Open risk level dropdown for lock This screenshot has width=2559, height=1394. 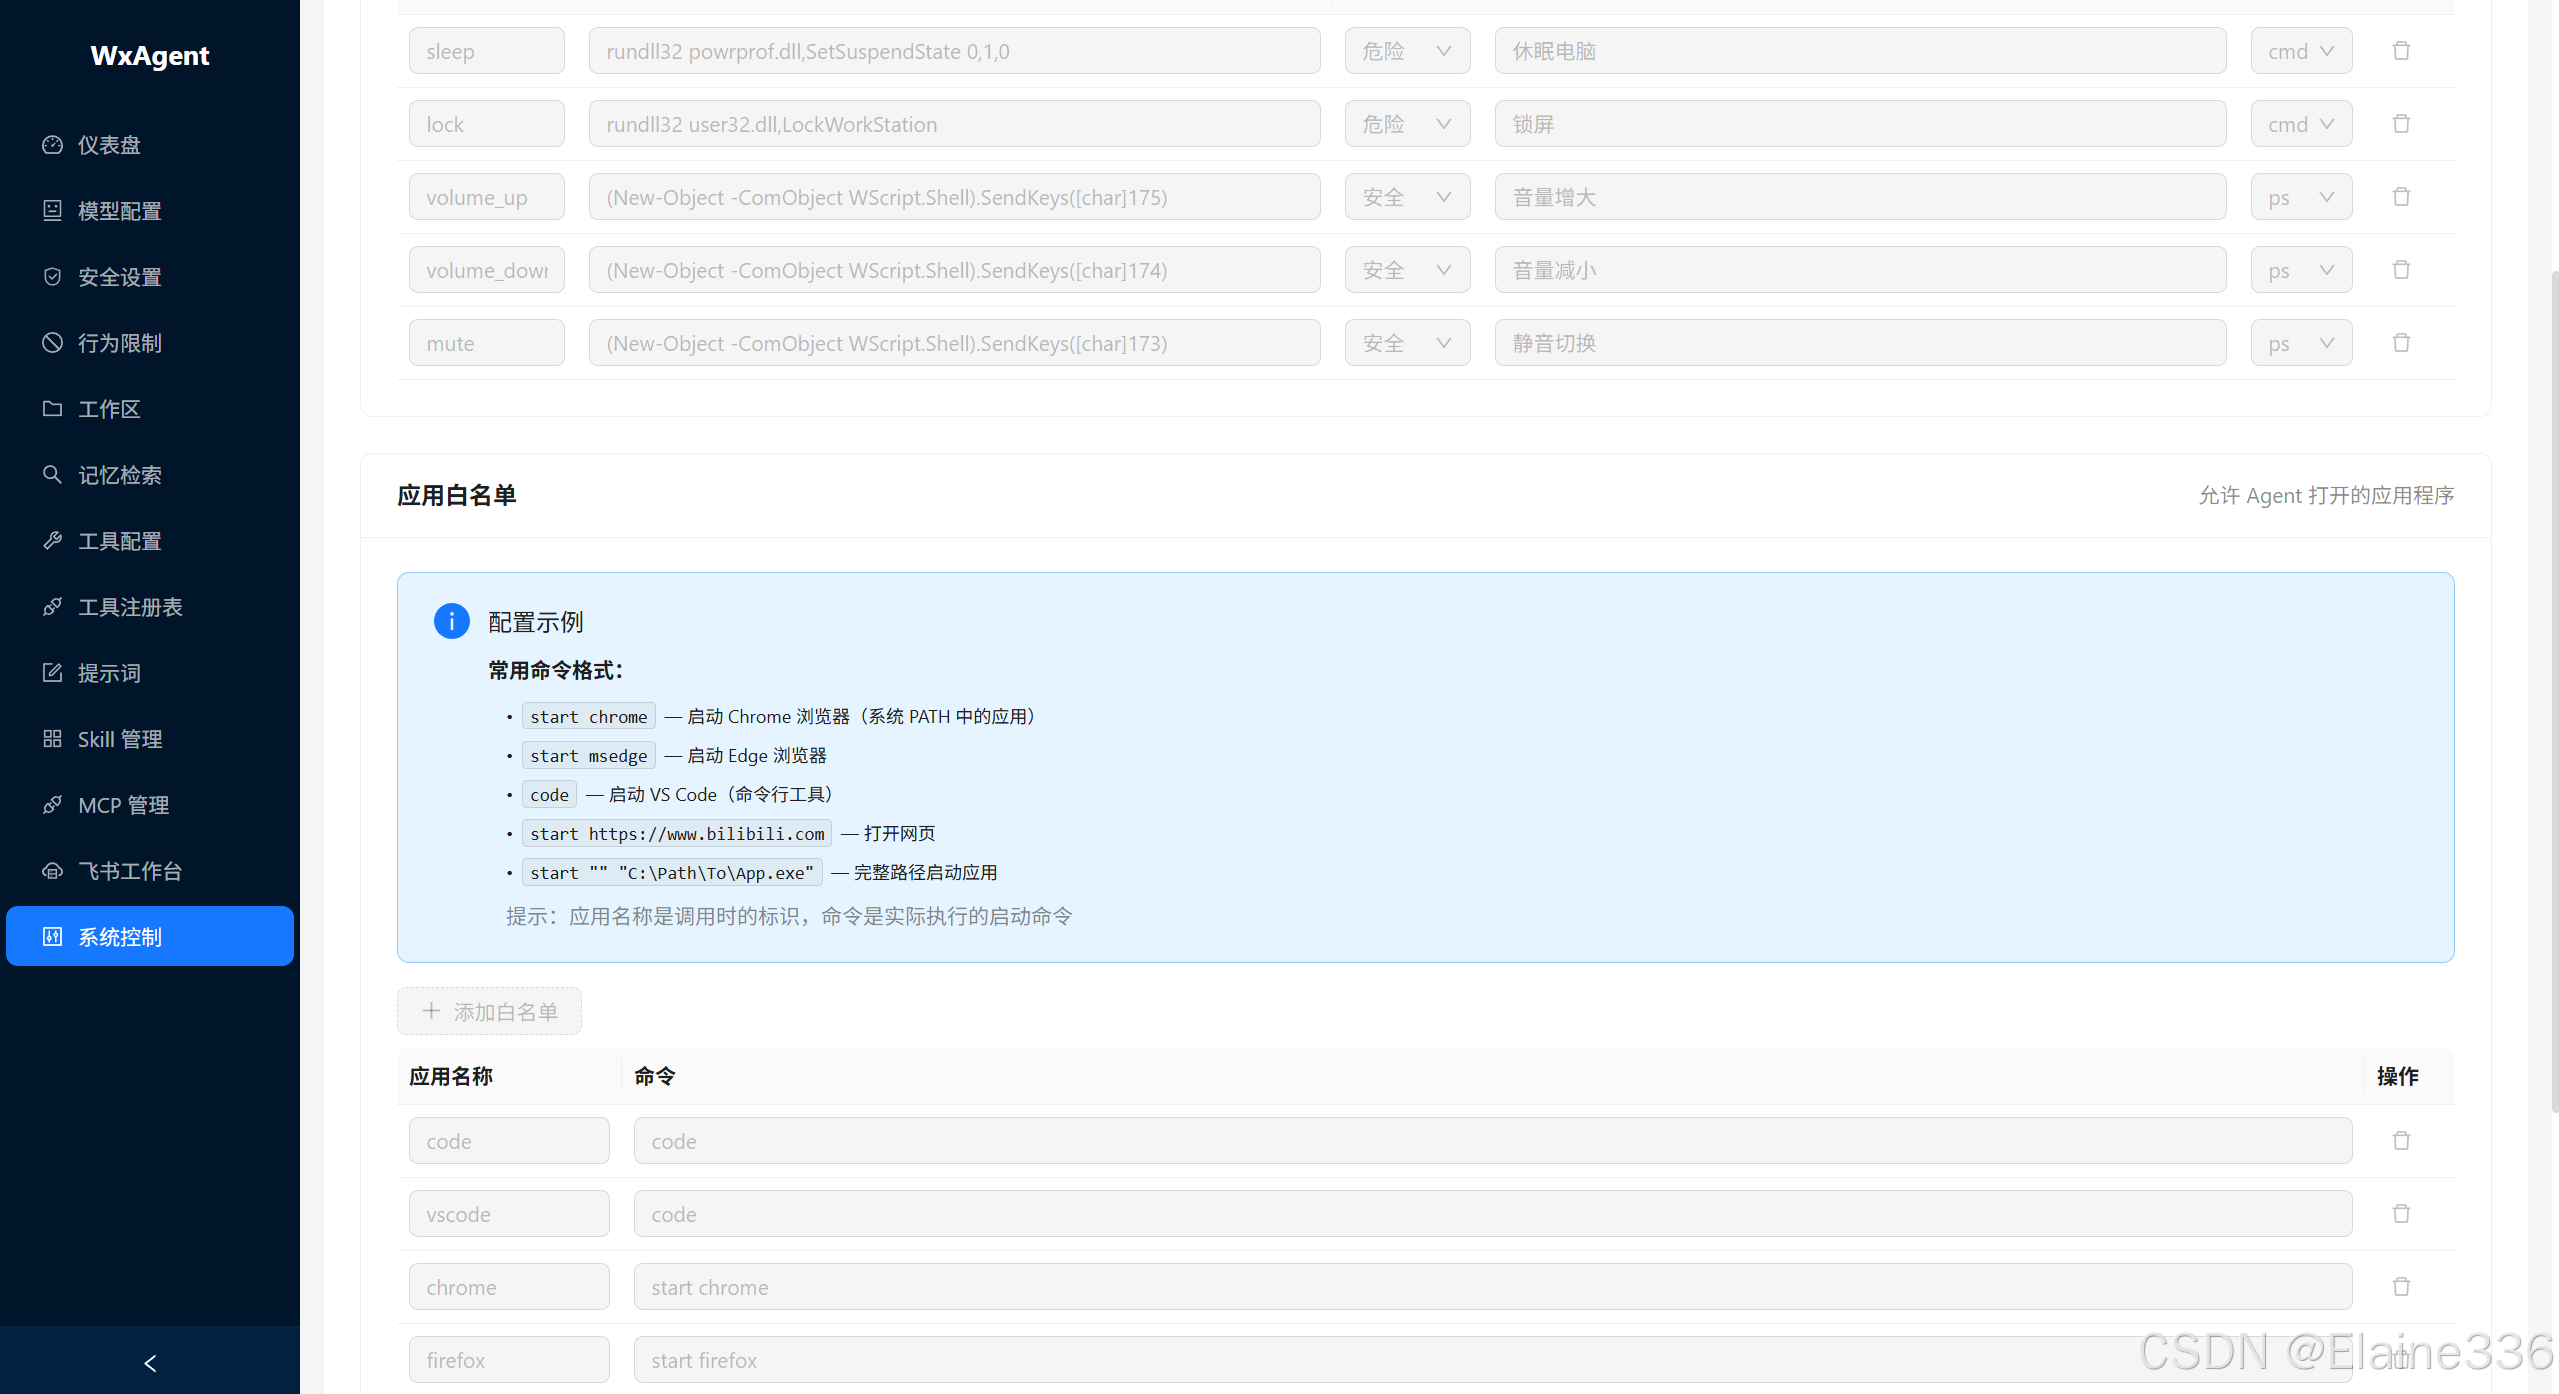pyautogui.click(x=1407, y=124)
